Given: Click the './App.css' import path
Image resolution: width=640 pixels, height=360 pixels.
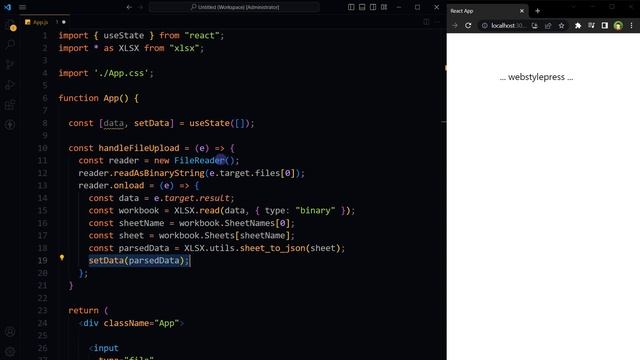Looking at the screenshot, I should 121,73.
